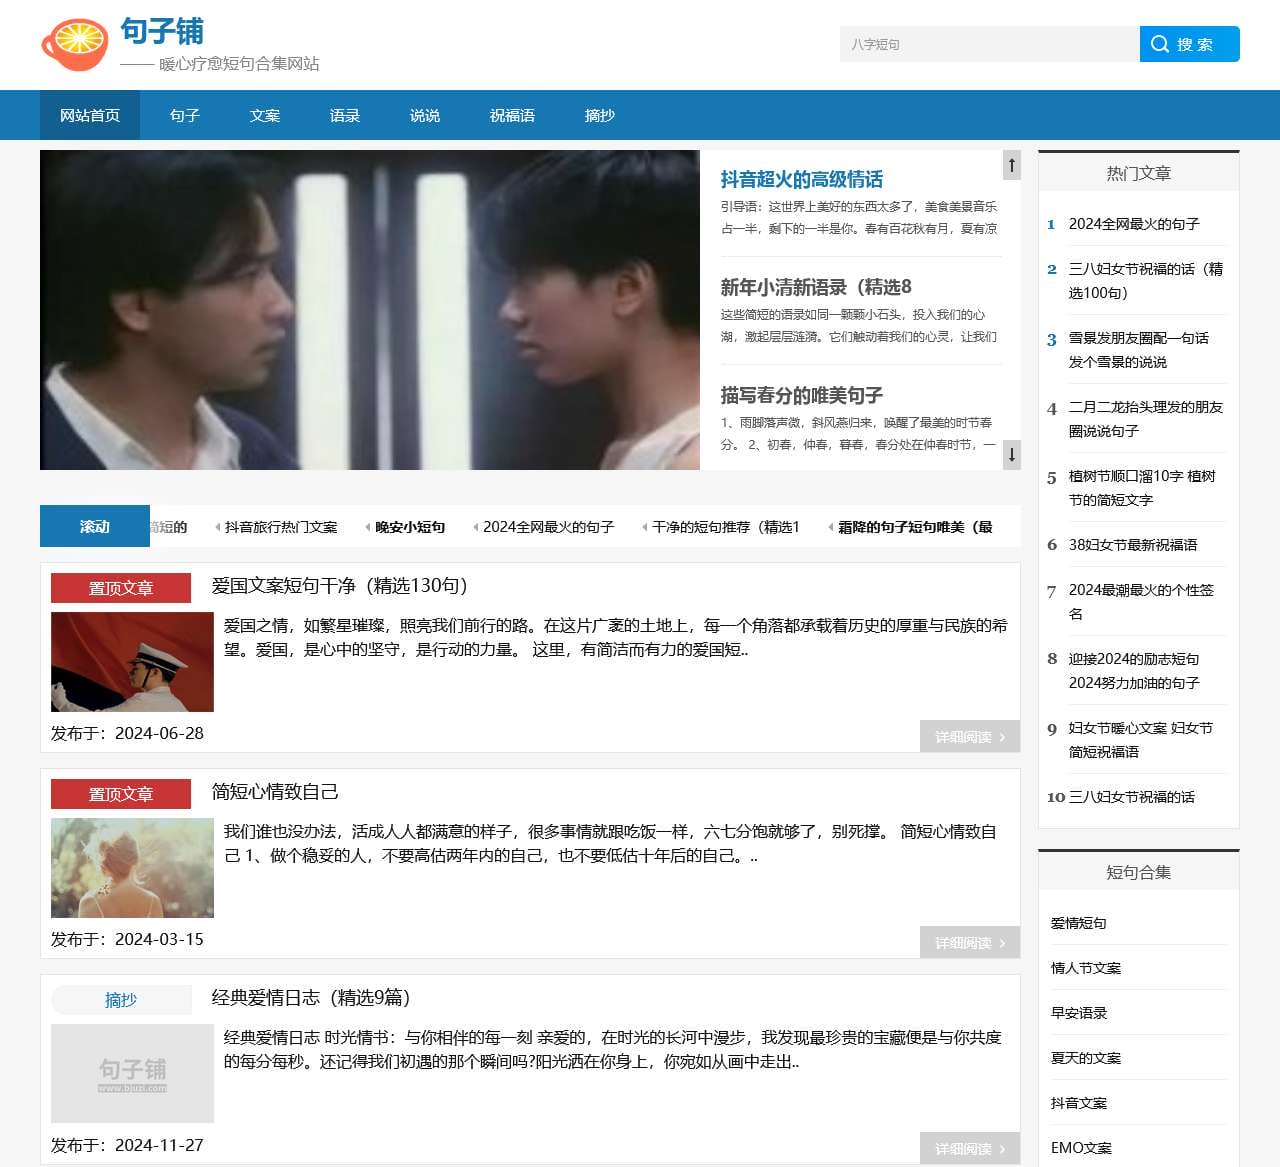Click 干净的短句推荐 in ticker
Viewport: 1280px width, 1167px height.
[x=726, y=527]
